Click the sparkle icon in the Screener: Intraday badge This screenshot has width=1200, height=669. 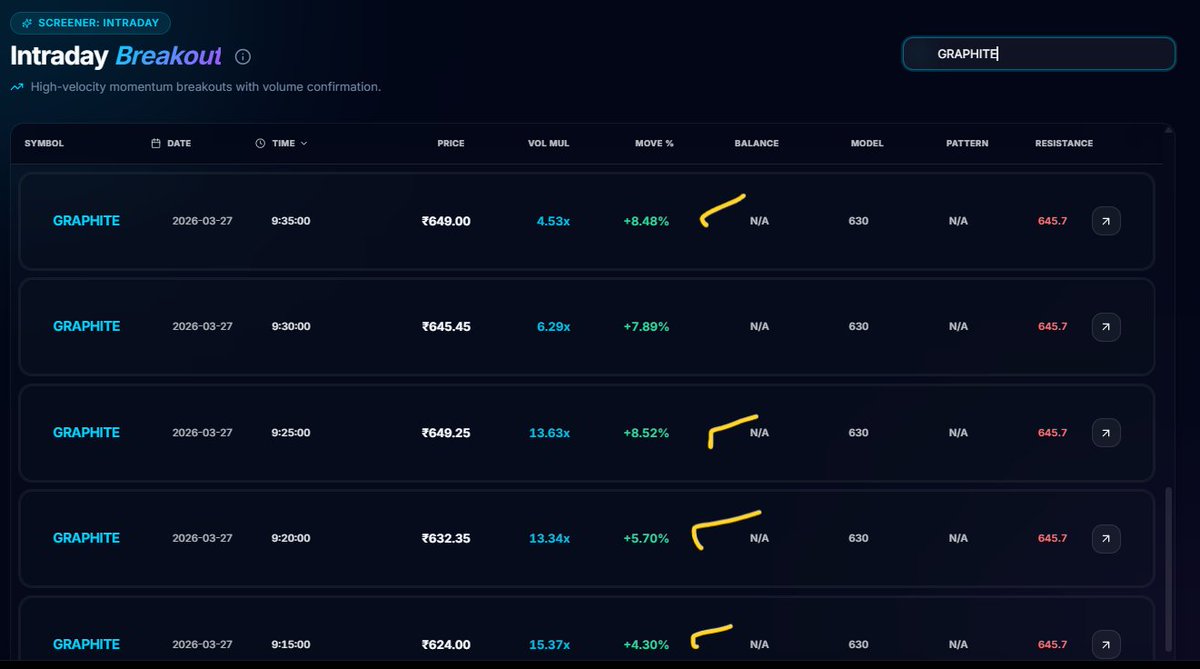pyautogui.click(x=27, y=23)
